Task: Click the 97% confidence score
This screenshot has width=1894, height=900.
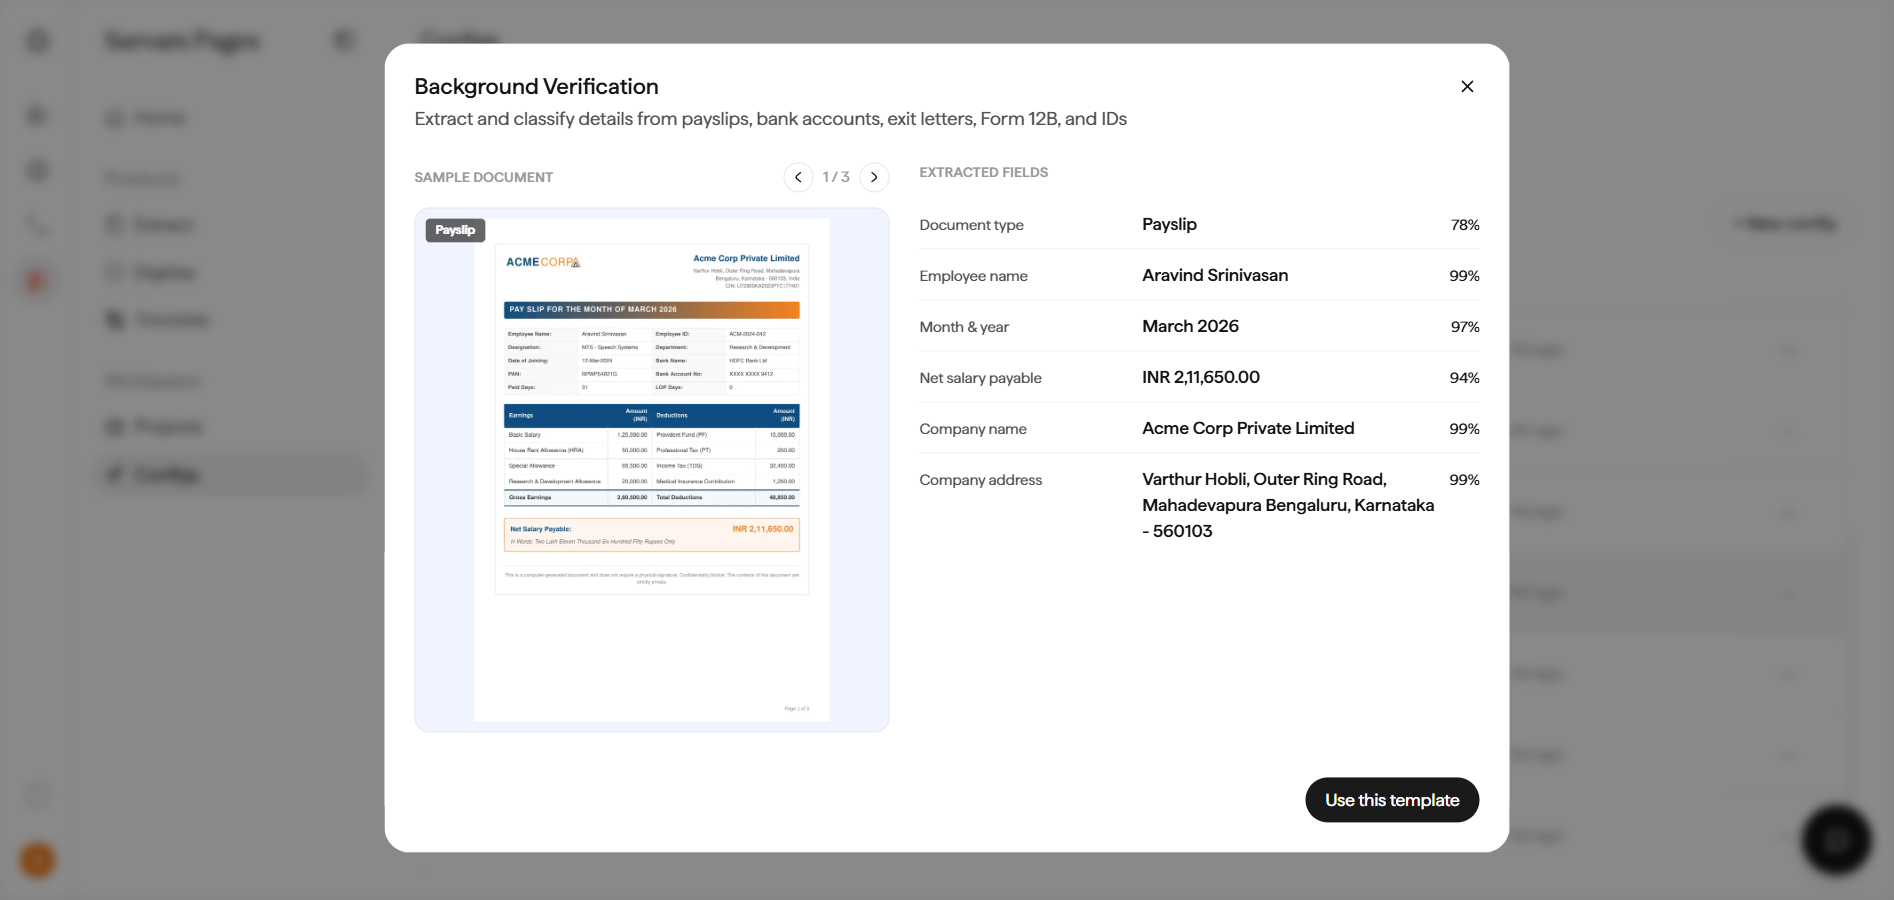Action: coord(1465,327)
